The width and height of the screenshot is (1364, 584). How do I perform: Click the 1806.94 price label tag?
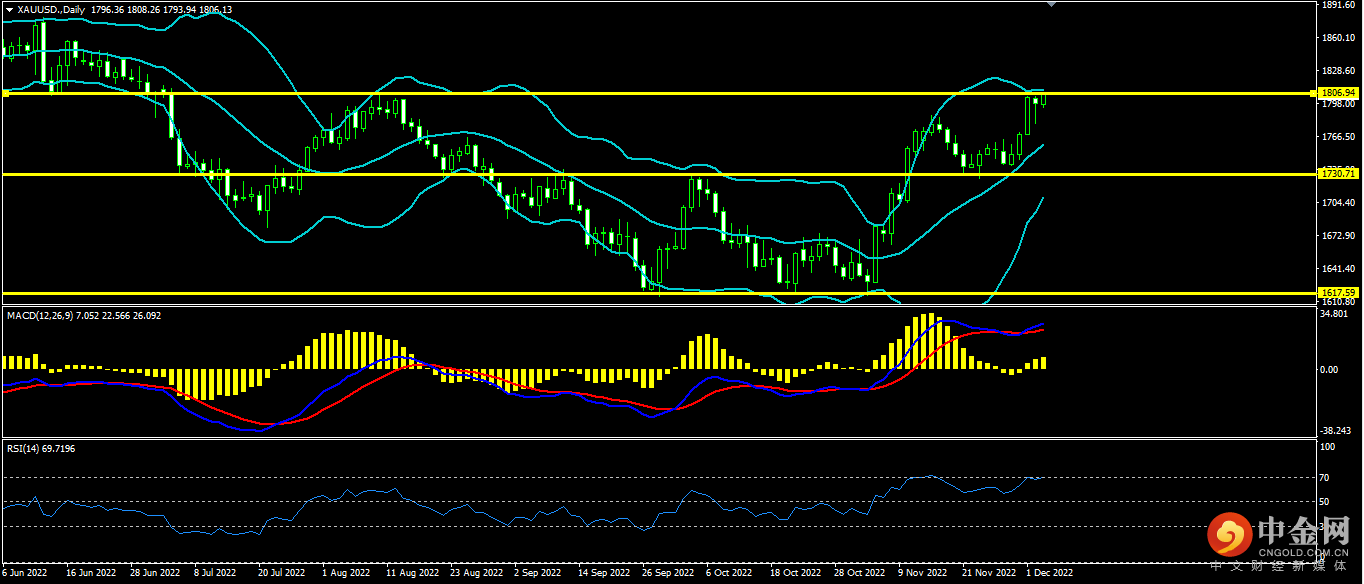click(1337, 93)
